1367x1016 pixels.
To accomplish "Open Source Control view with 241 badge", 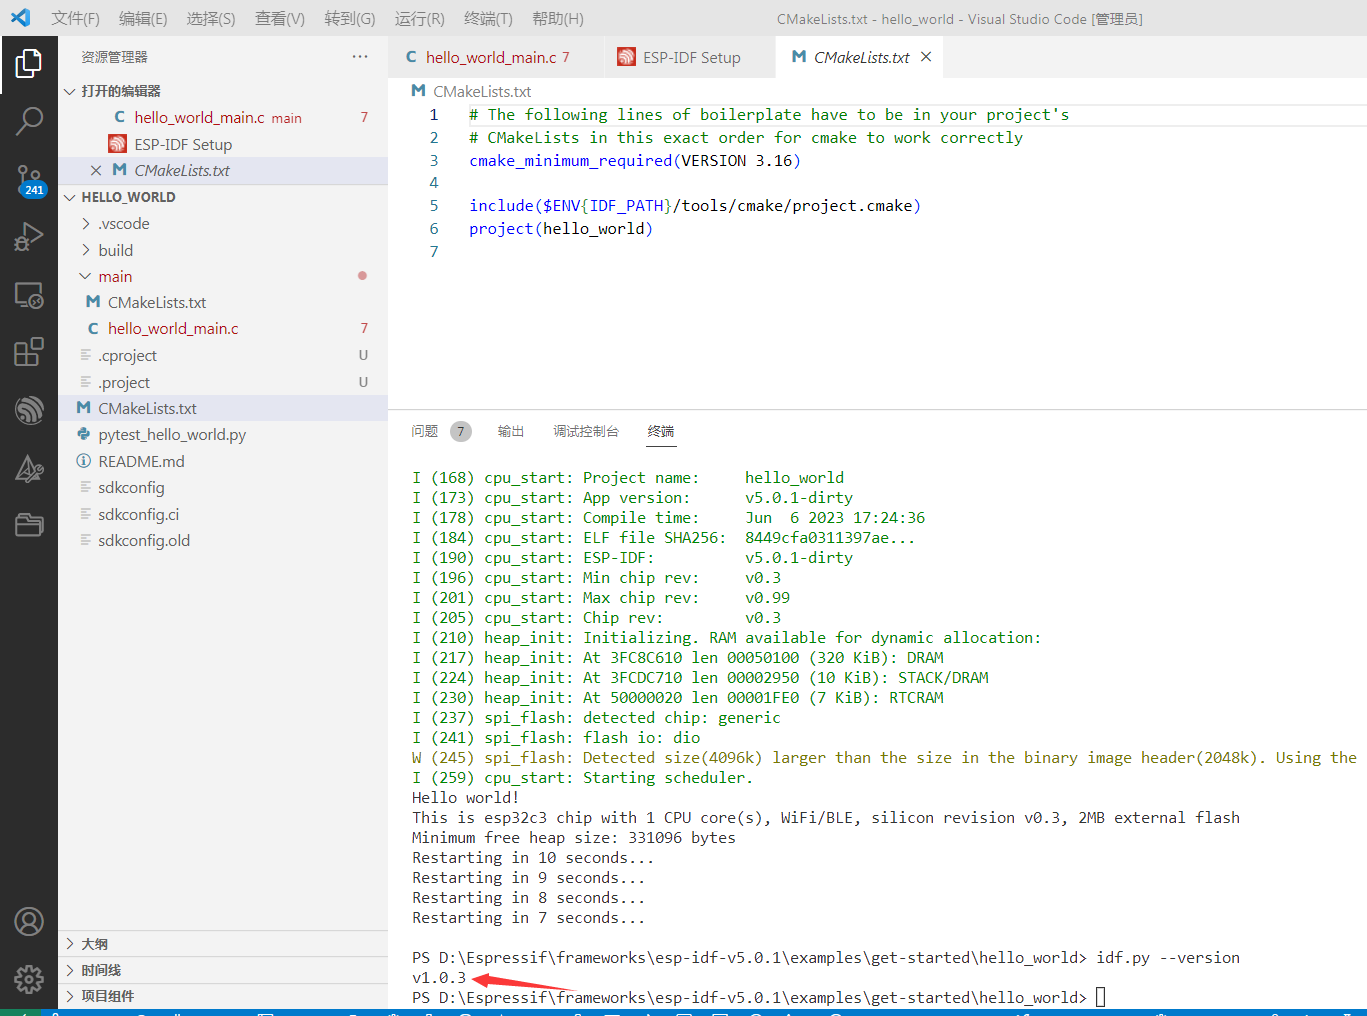I will click(29, 181).
